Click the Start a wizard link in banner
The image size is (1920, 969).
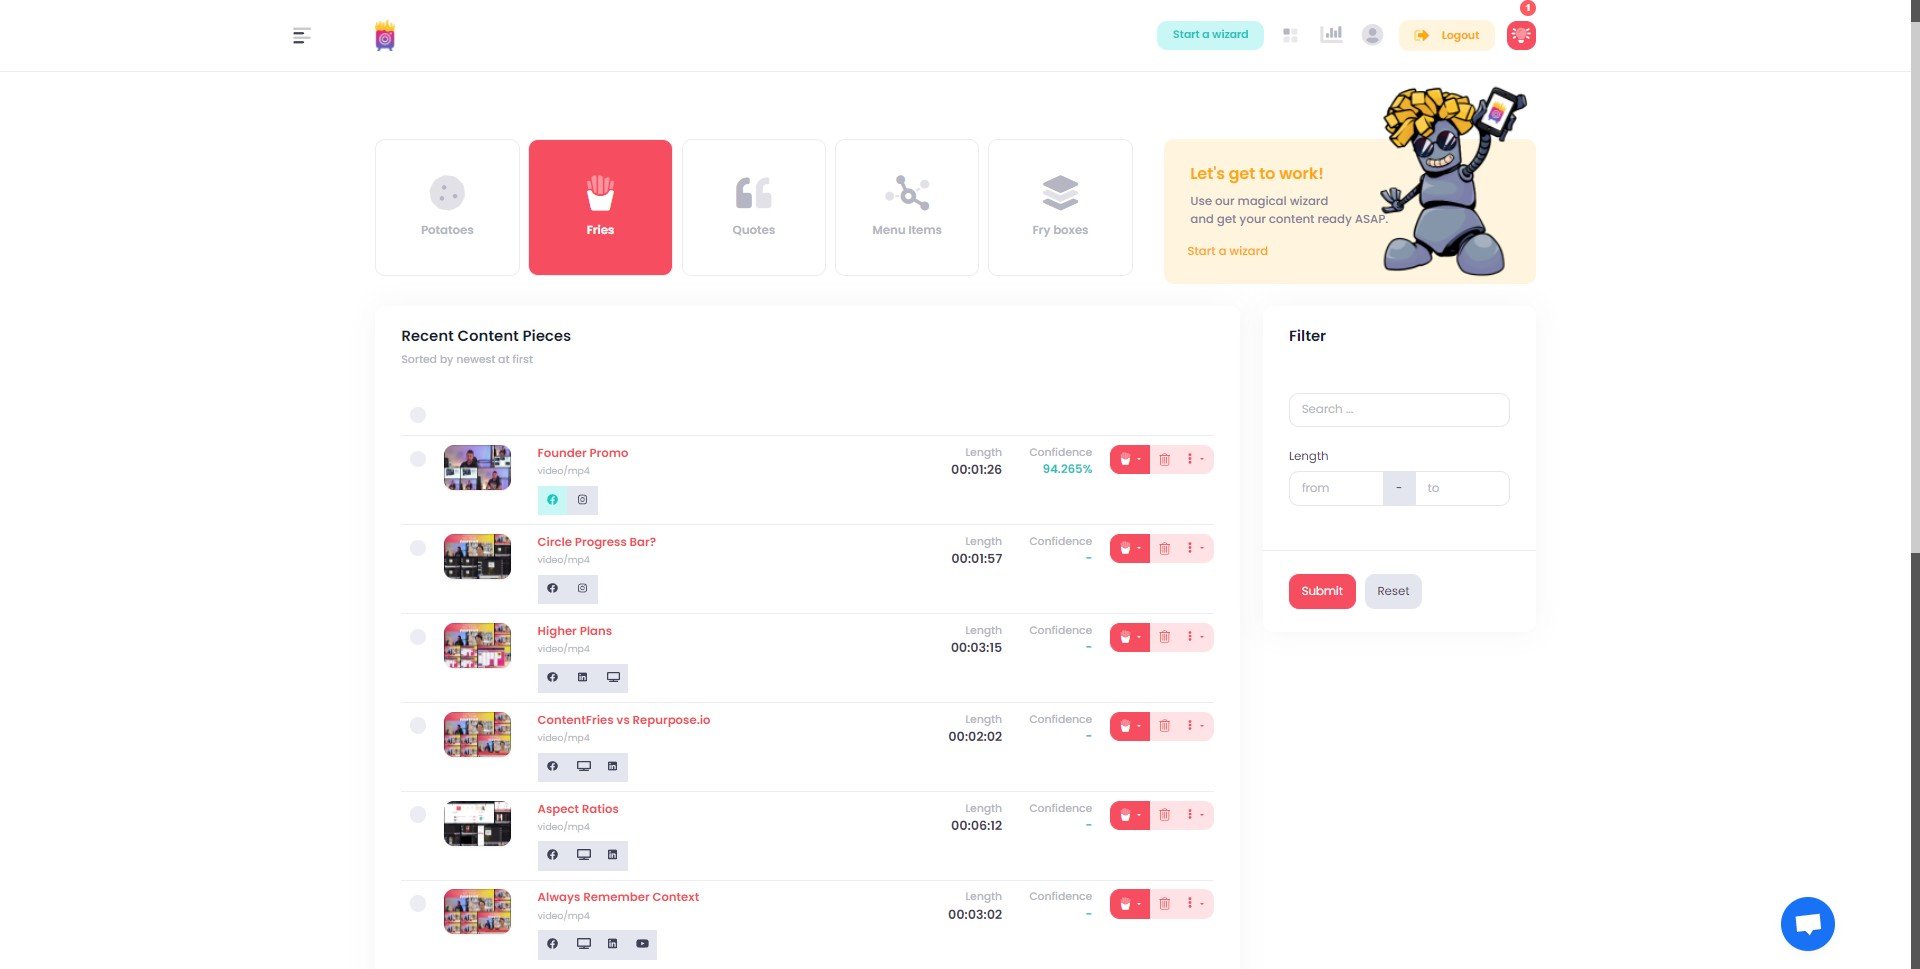pos(1227,251)
